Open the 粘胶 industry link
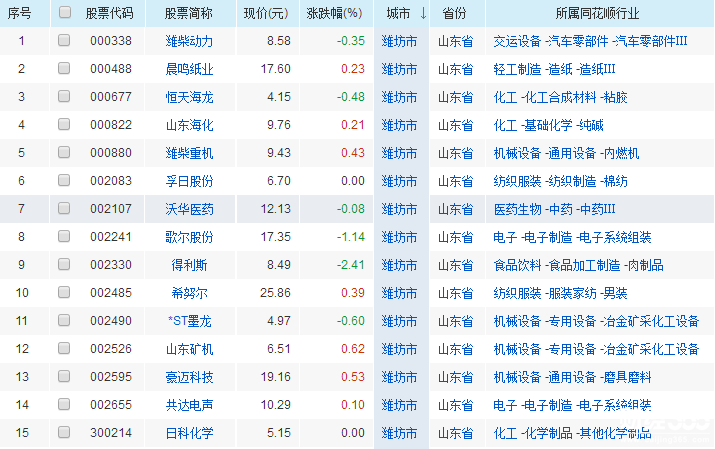Screen dimensions: 715x449 pyautogui.click(x=615, y=97)
